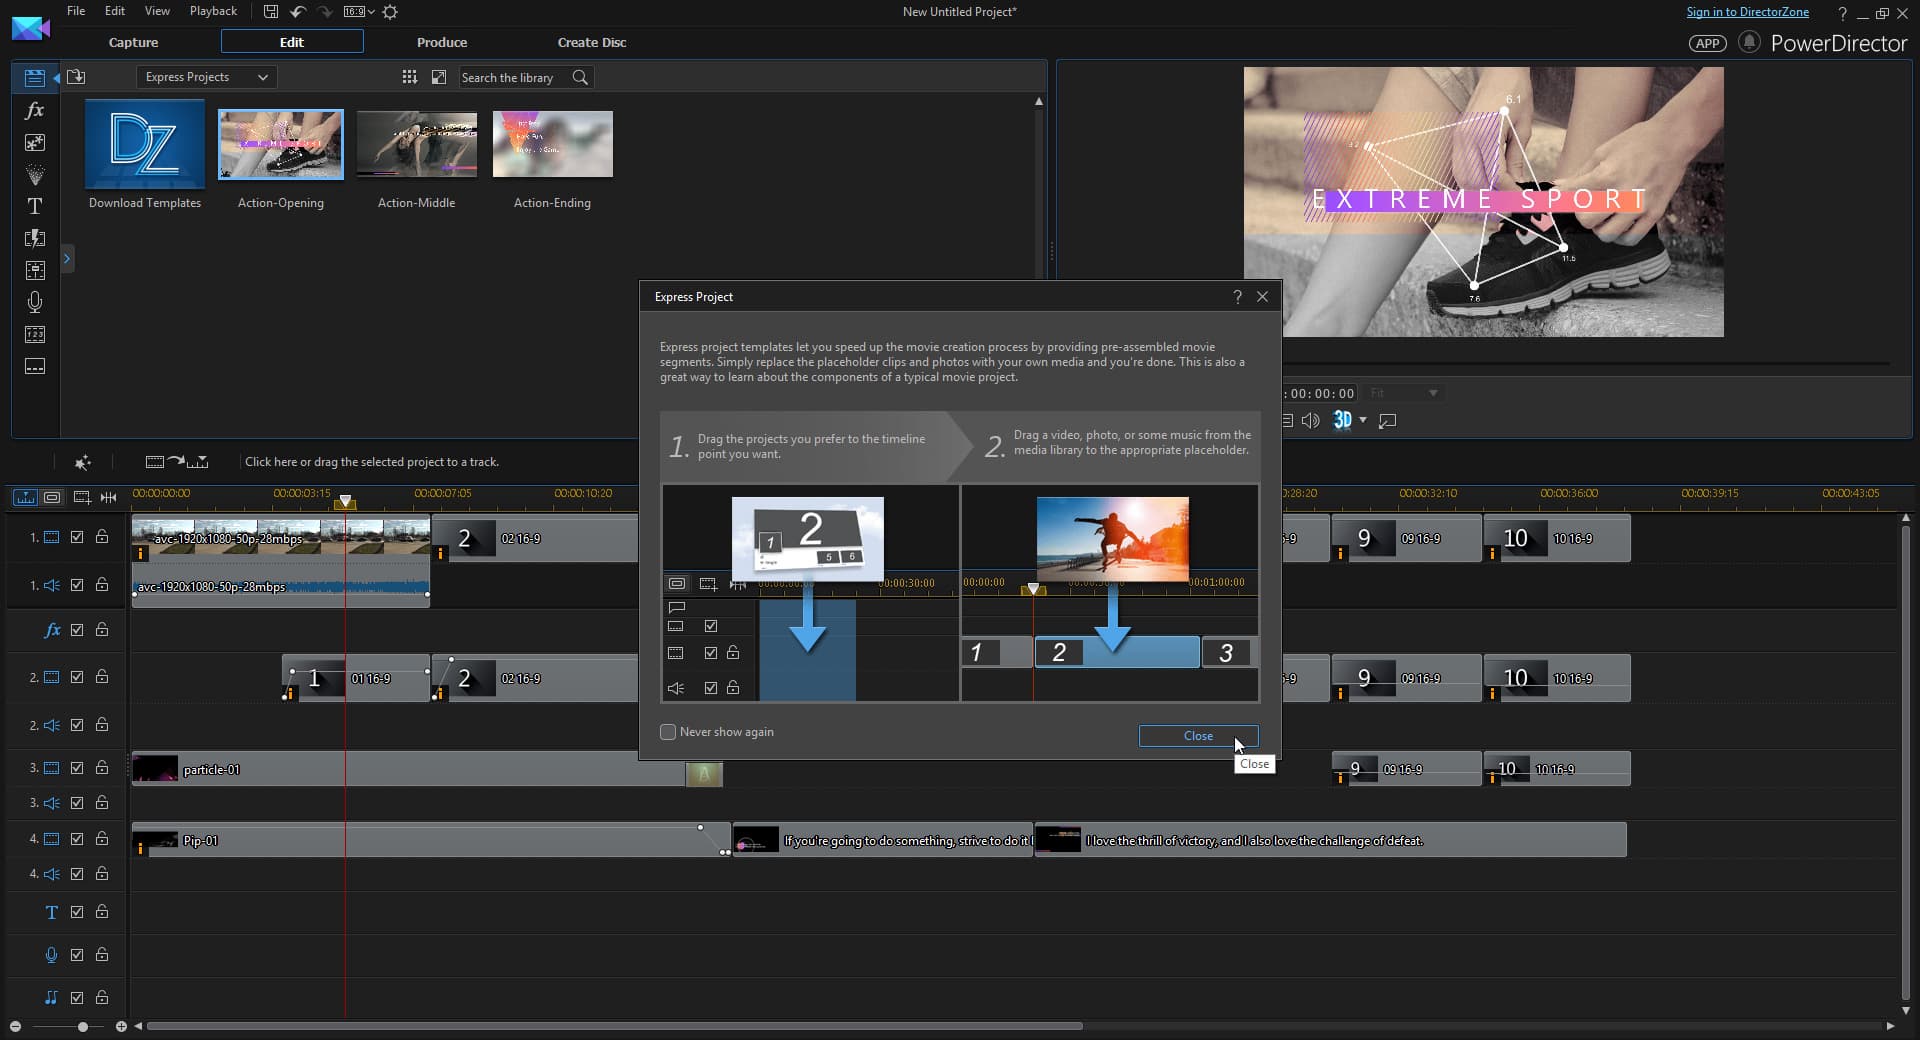This screenshot has width=1920, height=1040.
Task: Disable video track 1 checkbox
Action: [77, 537]
